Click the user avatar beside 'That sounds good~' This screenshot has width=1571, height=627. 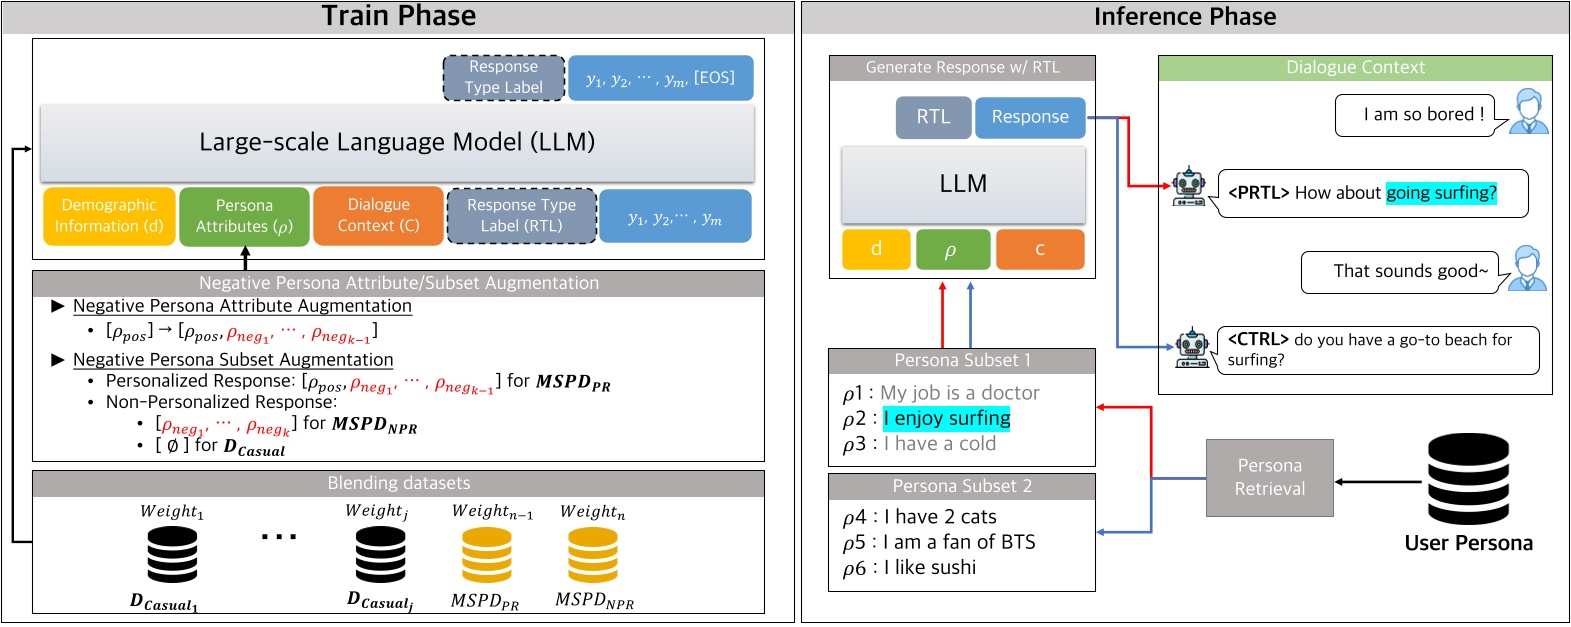1527,268
